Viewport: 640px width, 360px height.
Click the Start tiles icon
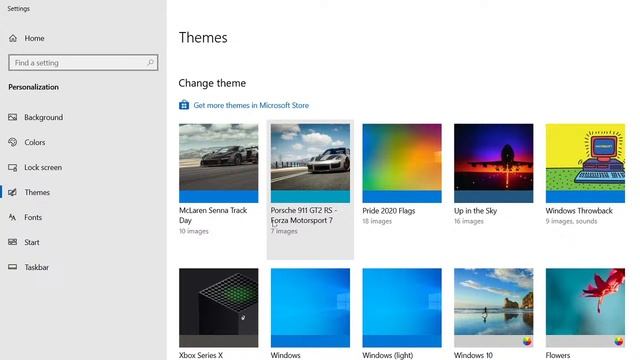click(x=13, y=242)
